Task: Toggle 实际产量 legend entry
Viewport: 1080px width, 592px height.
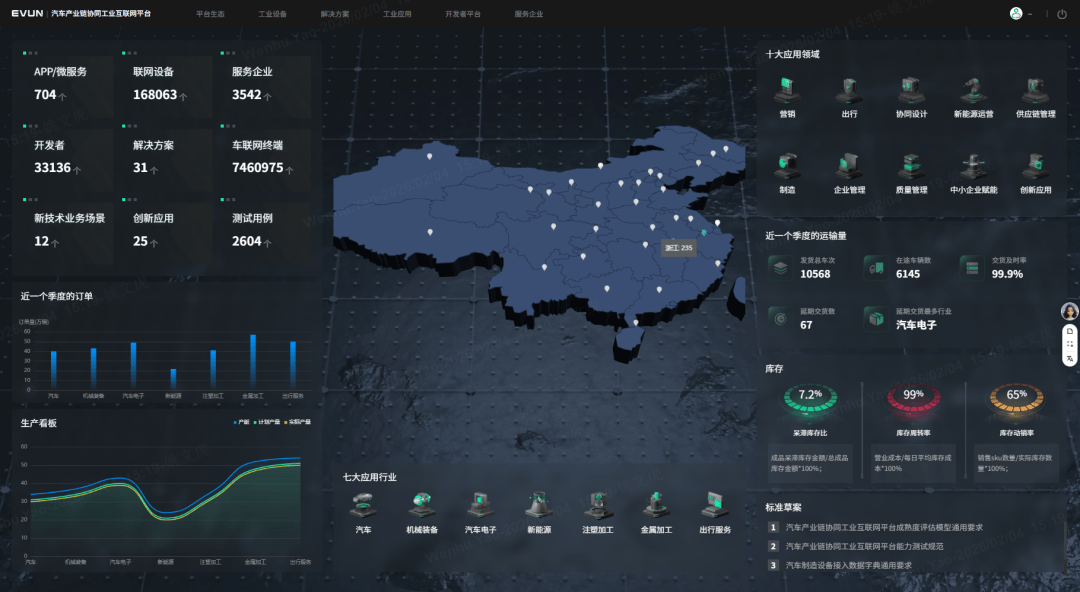Action: tap(297, 422)
